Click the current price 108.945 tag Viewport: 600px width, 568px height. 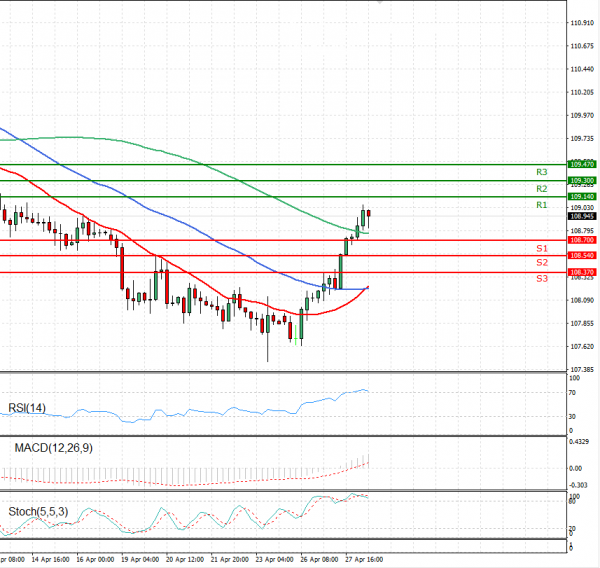point(582,216)
